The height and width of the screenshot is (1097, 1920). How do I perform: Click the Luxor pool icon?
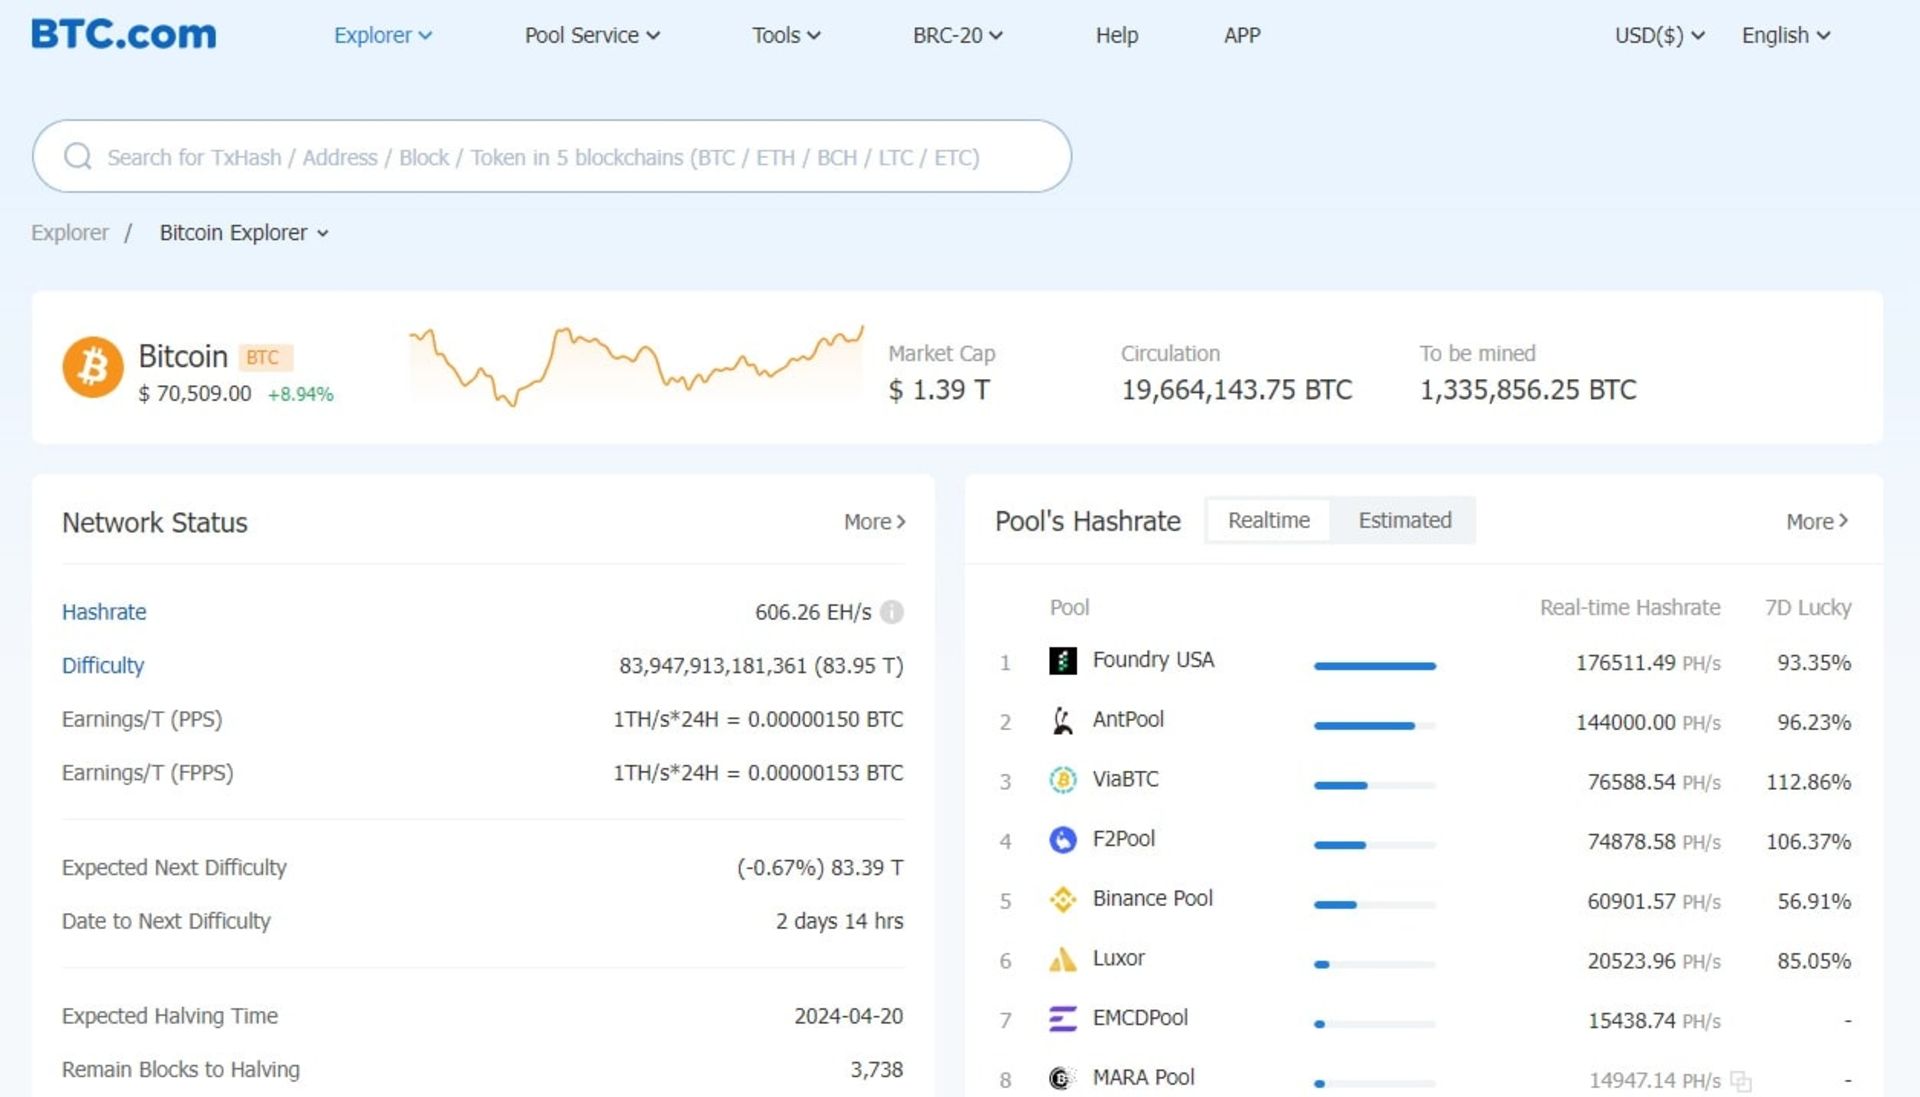click(x=1062, y=959)
